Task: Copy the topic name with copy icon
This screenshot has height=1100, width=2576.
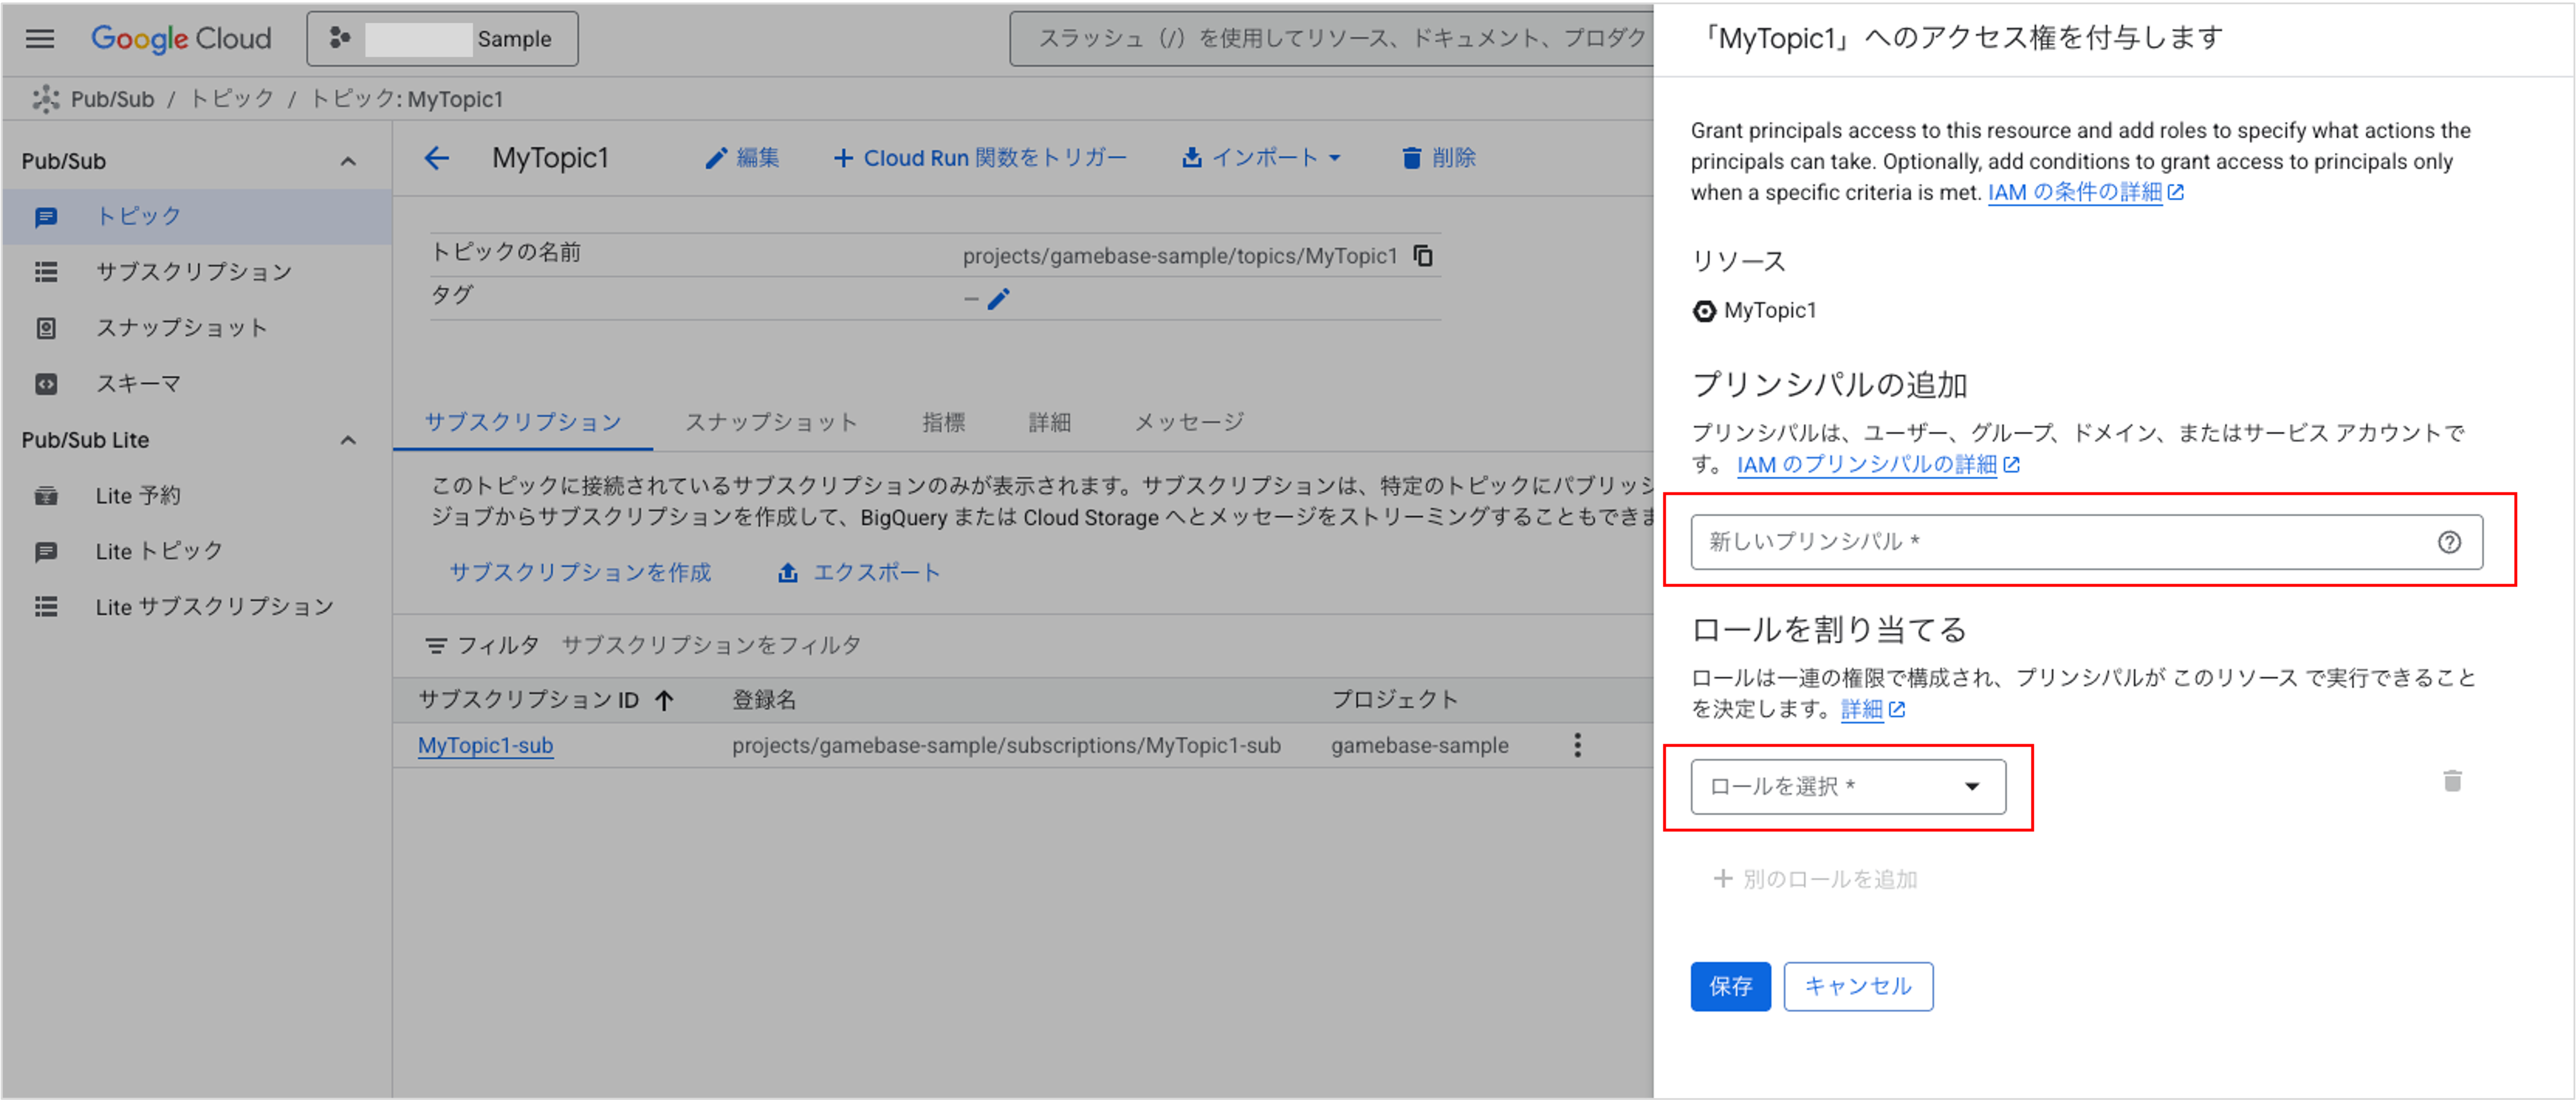Action: pyautogui.click(x=1423, y=256)
